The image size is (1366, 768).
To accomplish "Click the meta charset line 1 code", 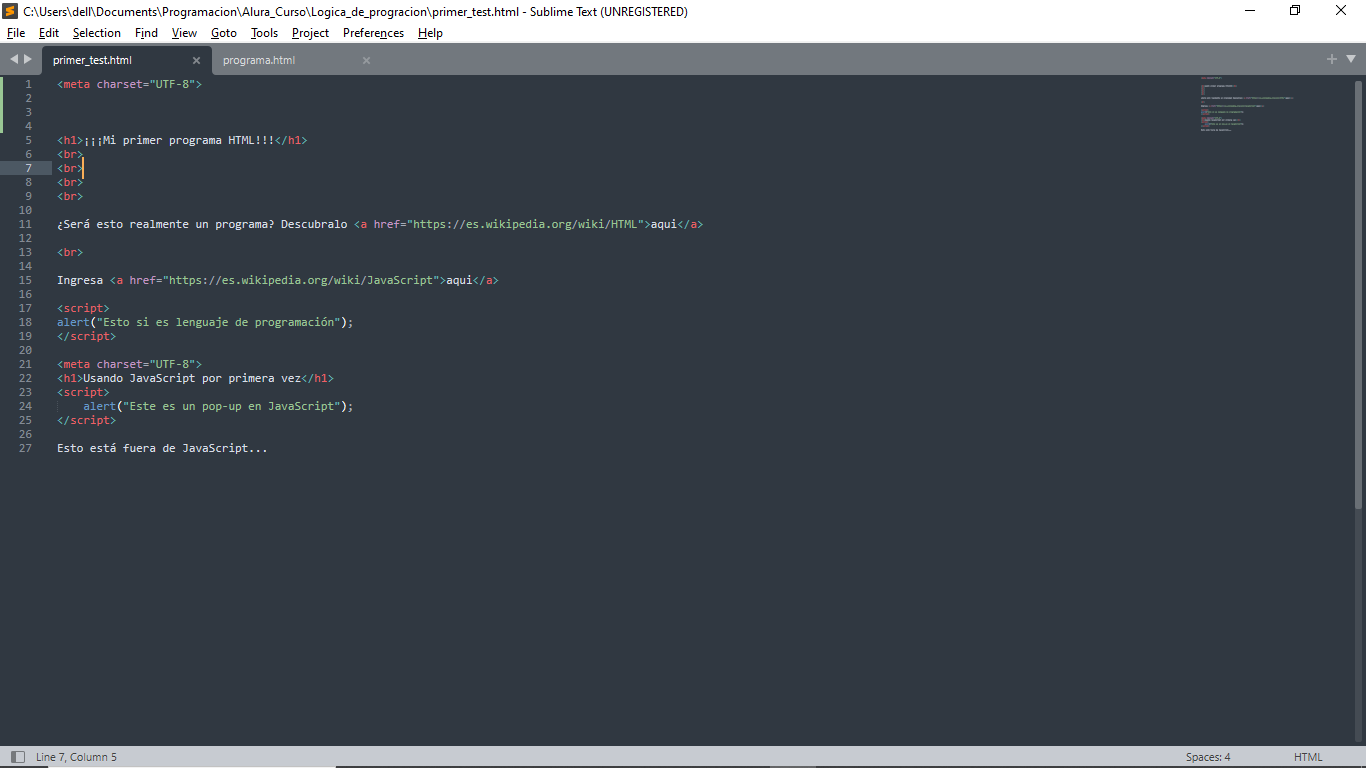I will (130, 84).
